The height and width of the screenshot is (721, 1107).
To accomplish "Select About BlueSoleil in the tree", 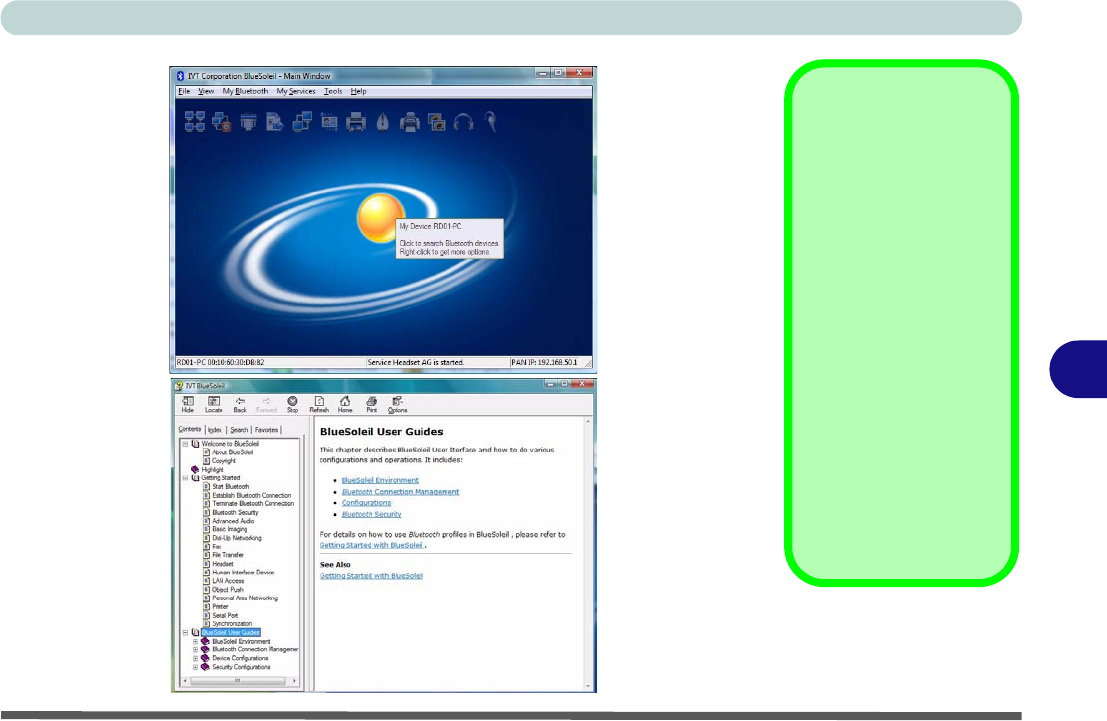I will tap(233, 452).
